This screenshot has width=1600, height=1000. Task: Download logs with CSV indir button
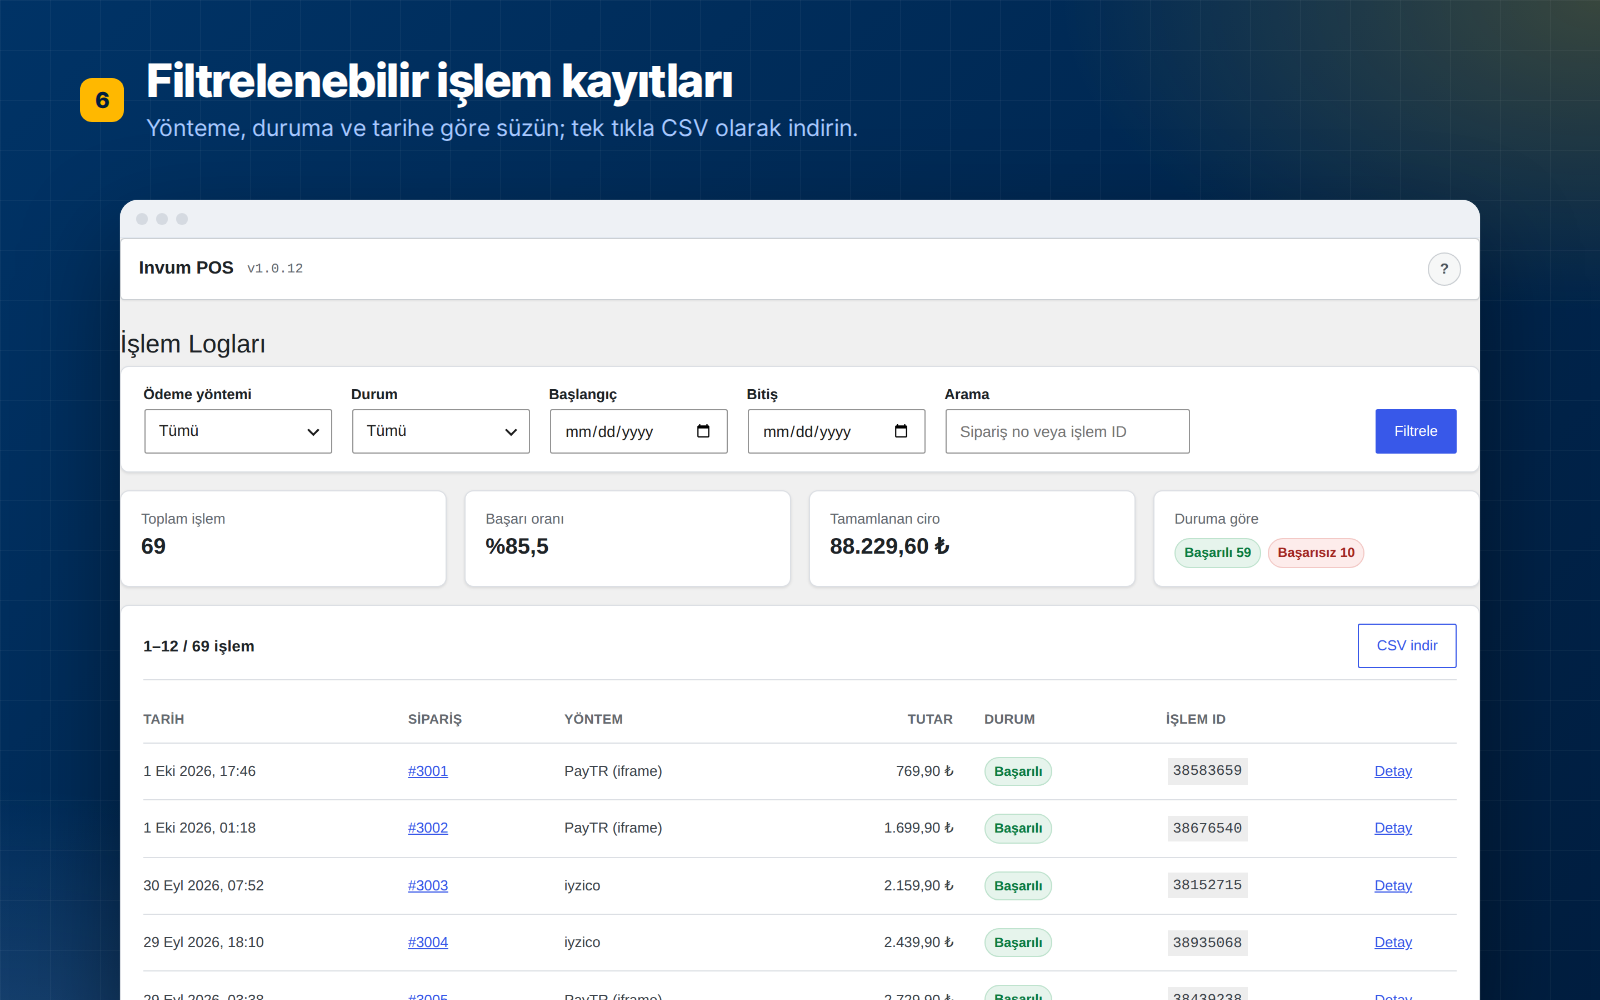[1407, 646]
